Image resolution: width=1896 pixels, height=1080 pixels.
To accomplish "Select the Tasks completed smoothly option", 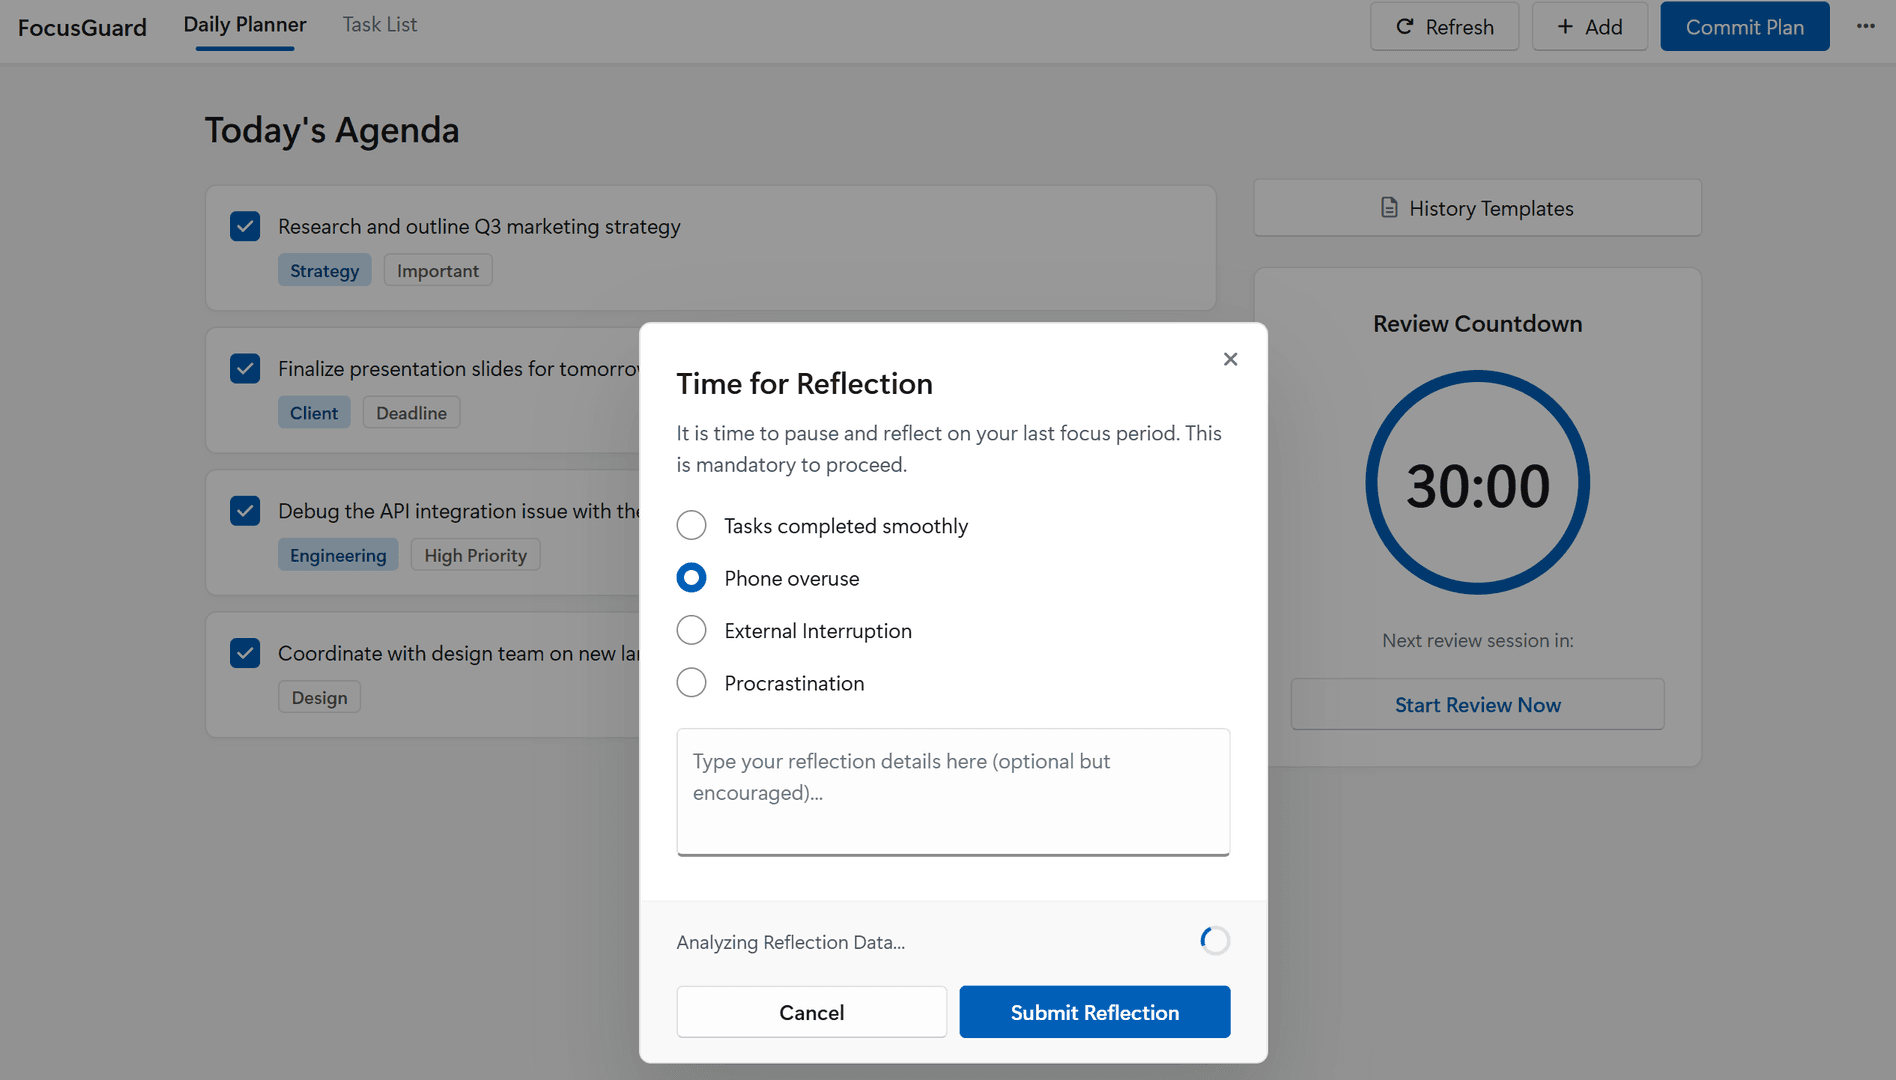I will coord(691,525).
